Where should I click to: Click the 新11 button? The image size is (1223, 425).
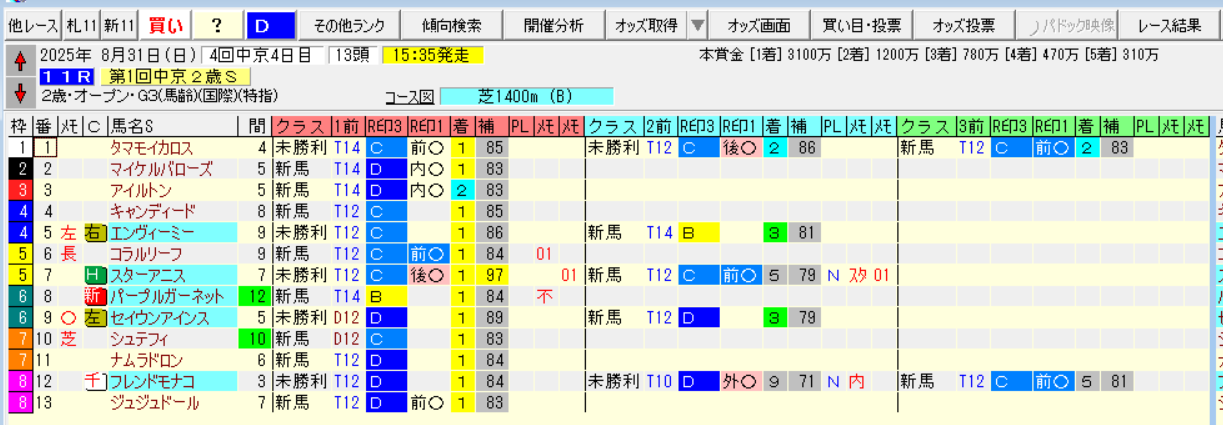pos(118,25)
